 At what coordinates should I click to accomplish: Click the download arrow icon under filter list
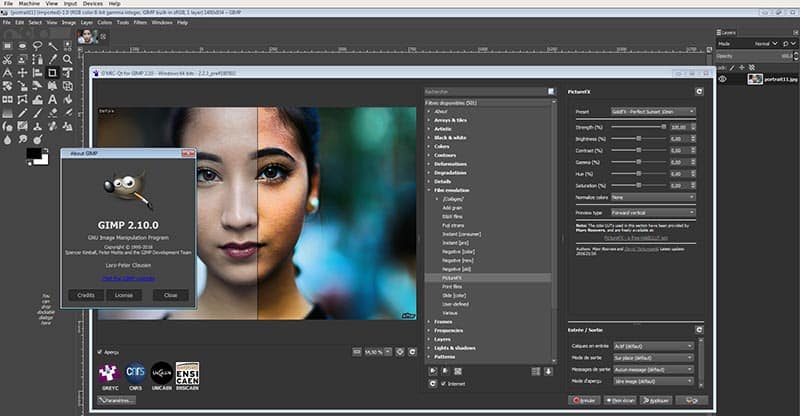pyautogui.click(x=548, y=372)
